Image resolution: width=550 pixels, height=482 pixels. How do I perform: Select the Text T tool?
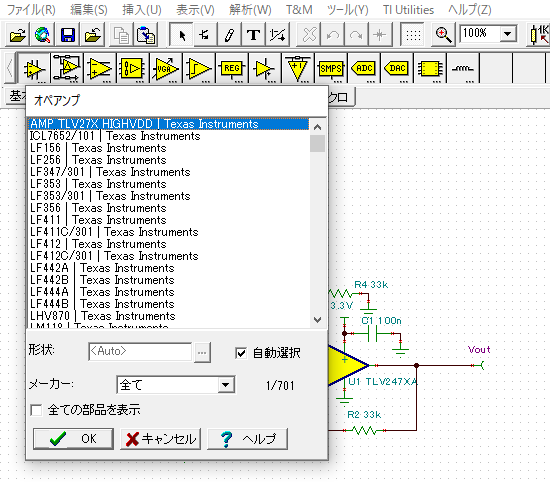click(253, 35)
